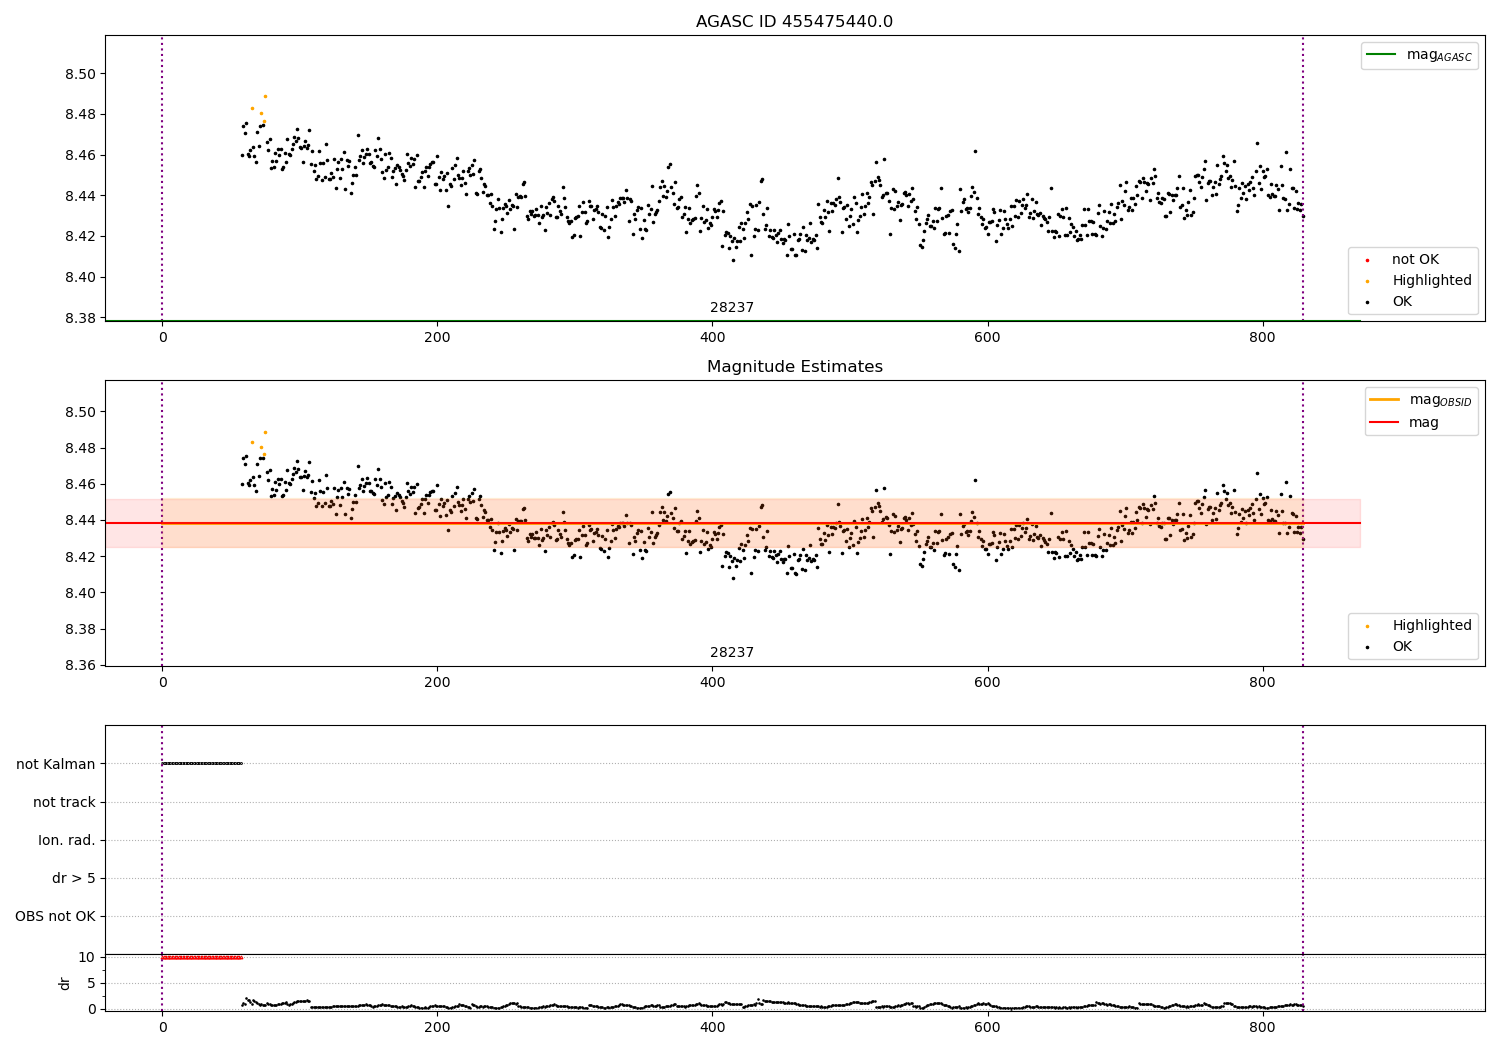This screenshot has height=1050, width=1500.
Task: Click the 'OBS not OK' axis label
Action: [55, 917]
